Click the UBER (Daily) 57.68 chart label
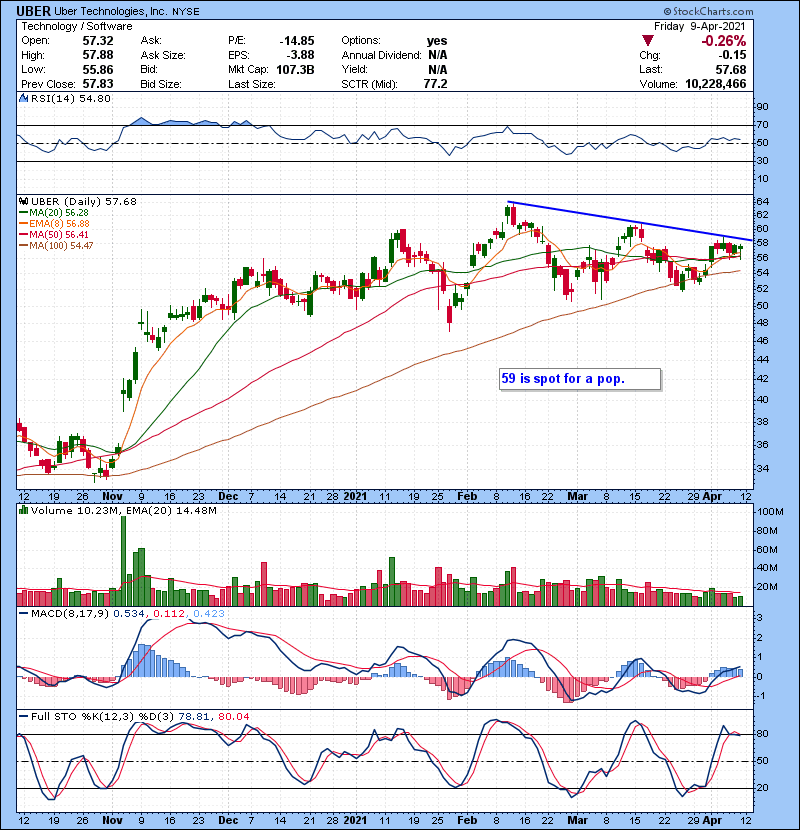 [84, 201]
